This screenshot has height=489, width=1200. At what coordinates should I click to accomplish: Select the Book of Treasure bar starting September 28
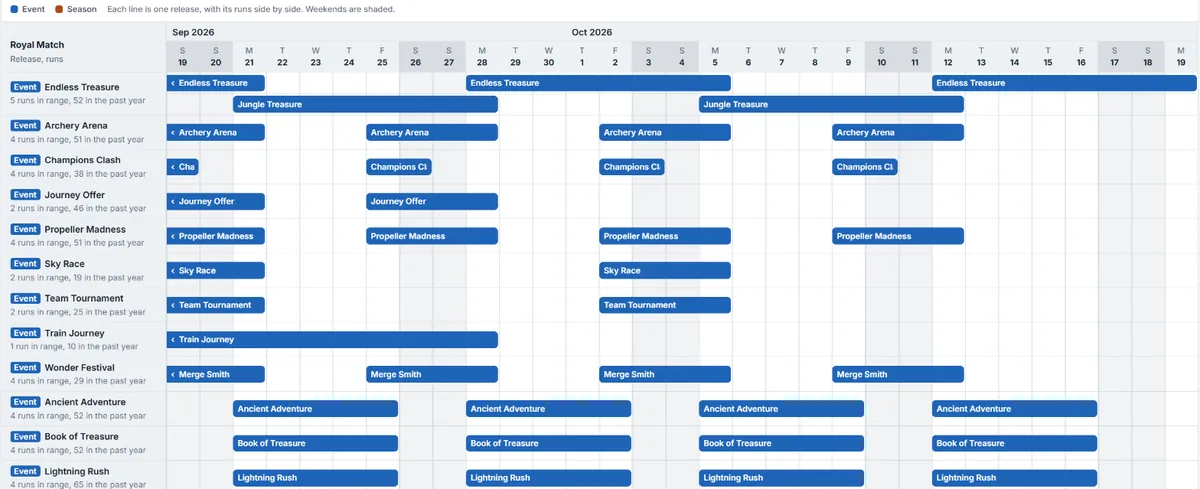(548, 443)
